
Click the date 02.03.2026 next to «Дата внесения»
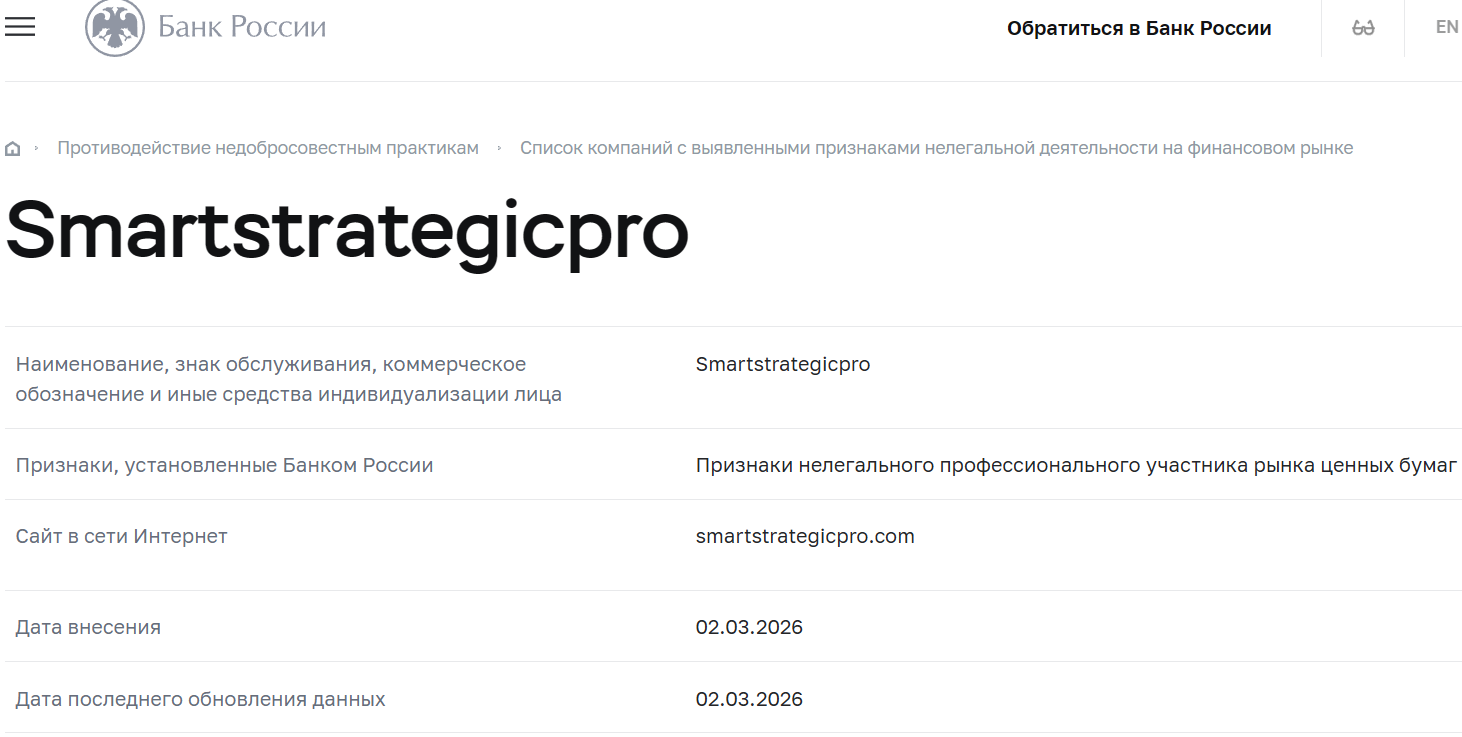coord(750,627)
